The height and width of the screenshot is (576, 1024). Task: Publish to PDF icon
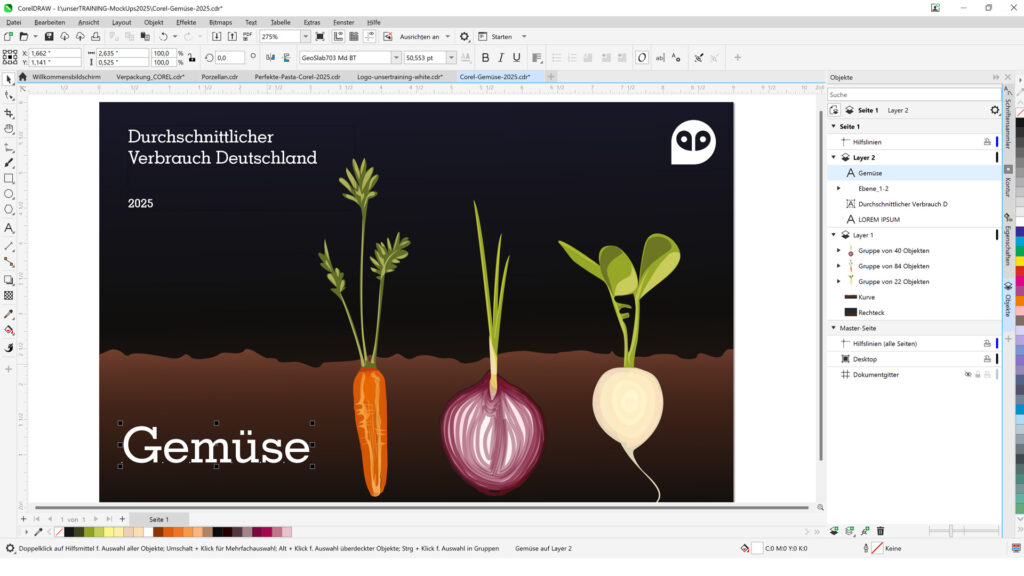pos(248,37)
